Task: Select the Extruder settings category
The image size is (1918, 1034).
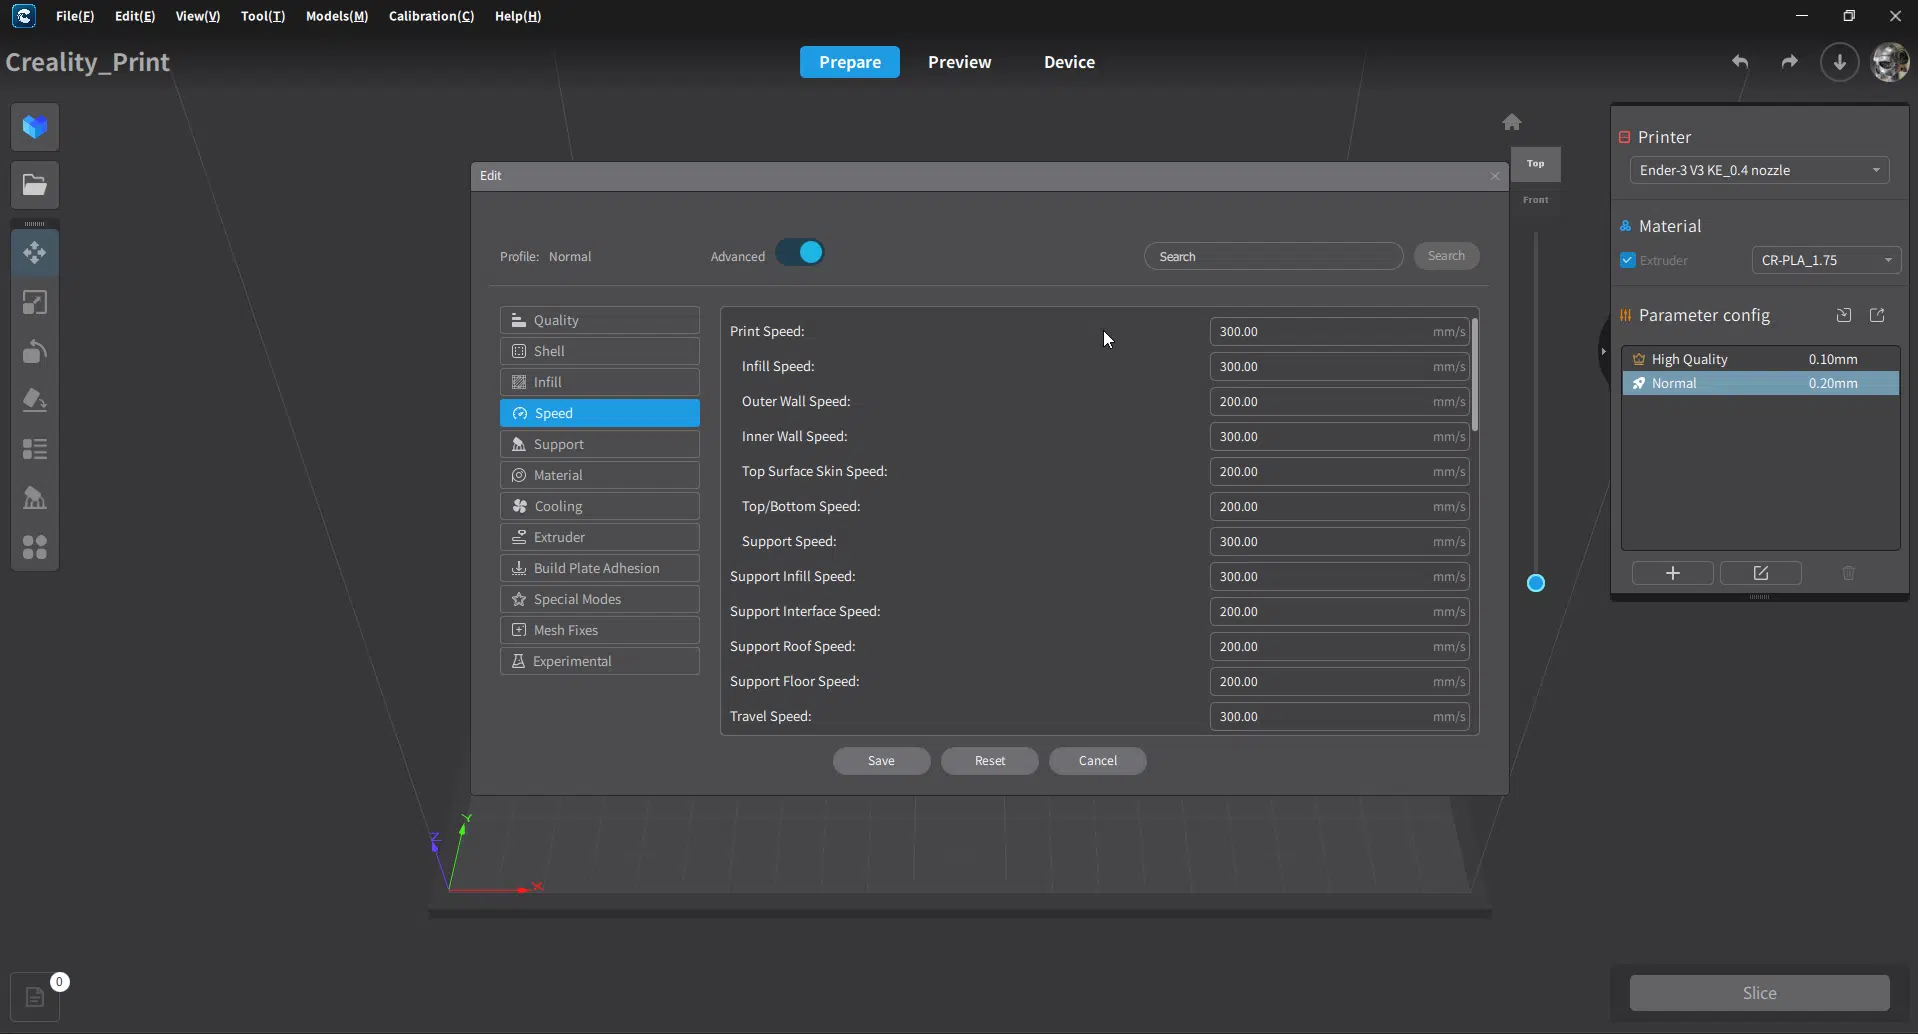Action: (600, 537)
